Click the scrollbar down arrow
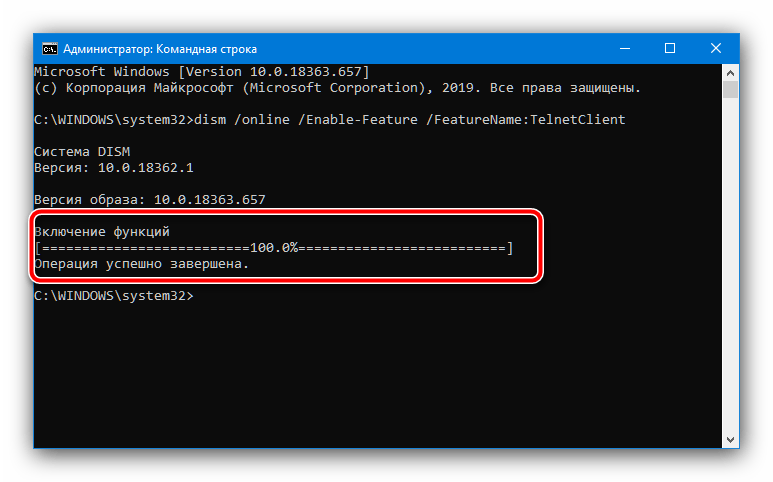This screenshot has width=773, height=482. point(730,439)
